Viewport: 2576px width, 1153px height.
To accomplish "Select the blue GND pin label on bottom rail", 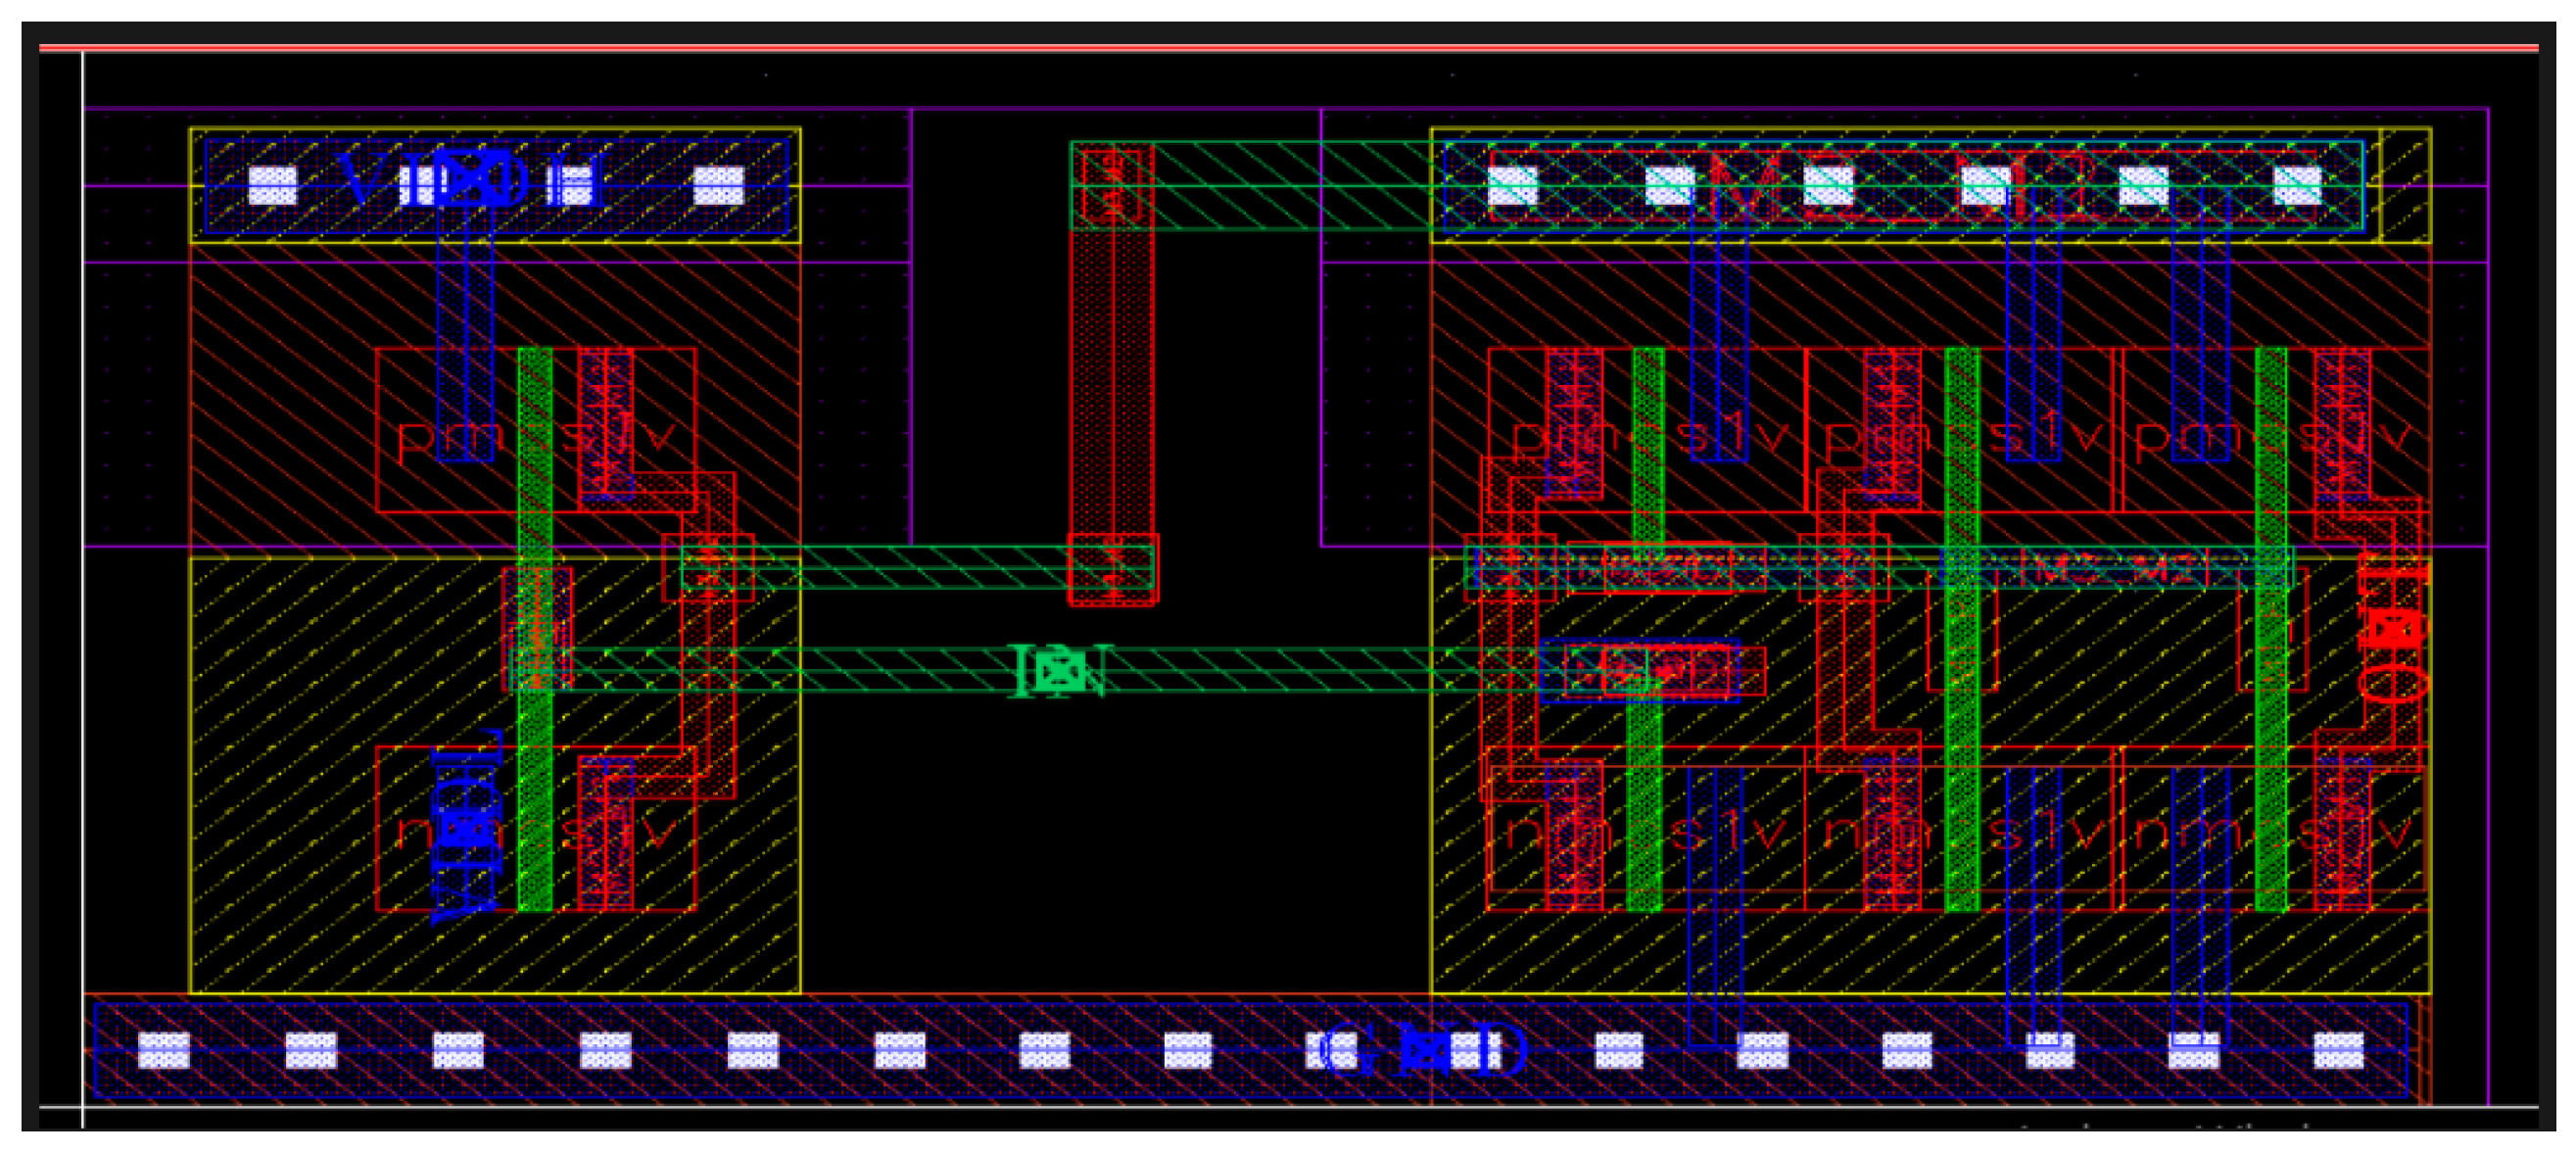I will pyautogui.click(x=1425, y=1051).
